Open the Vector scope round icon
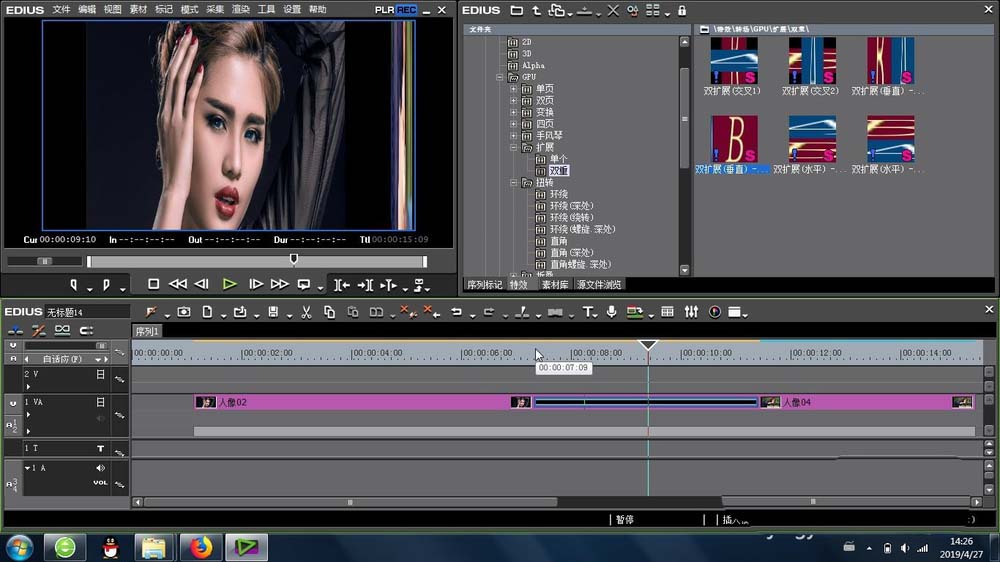 click(715, 312)
